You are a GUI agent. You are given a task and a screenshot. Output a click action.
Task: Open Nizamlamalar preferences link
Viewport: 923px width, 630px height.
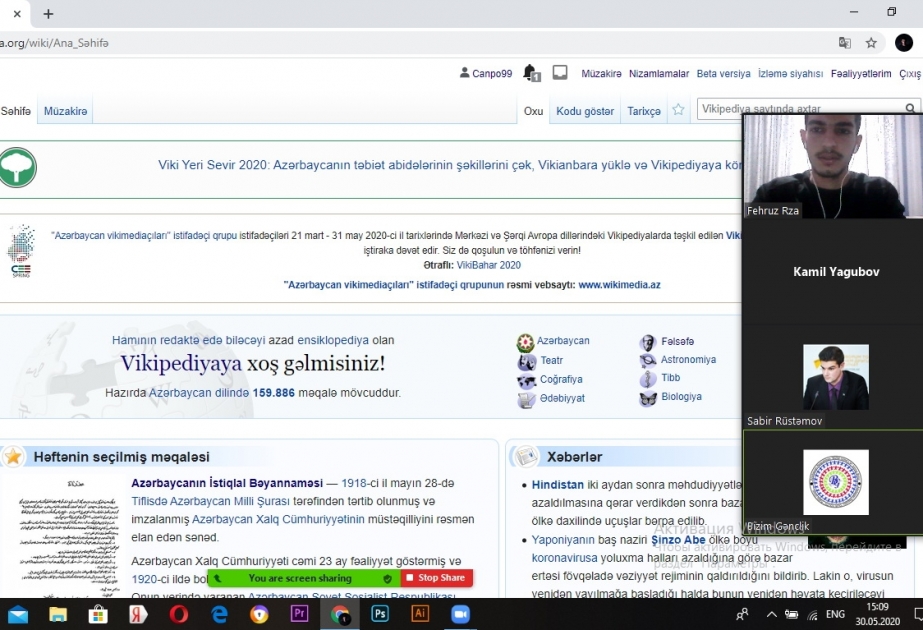coord(659,74)
